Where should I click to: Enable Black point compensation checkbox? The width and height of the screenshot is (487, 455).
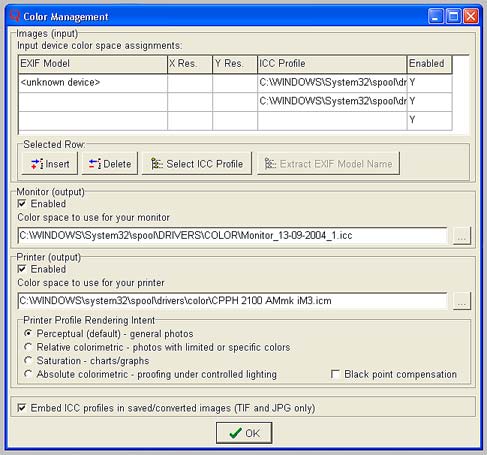pos(335,374)
